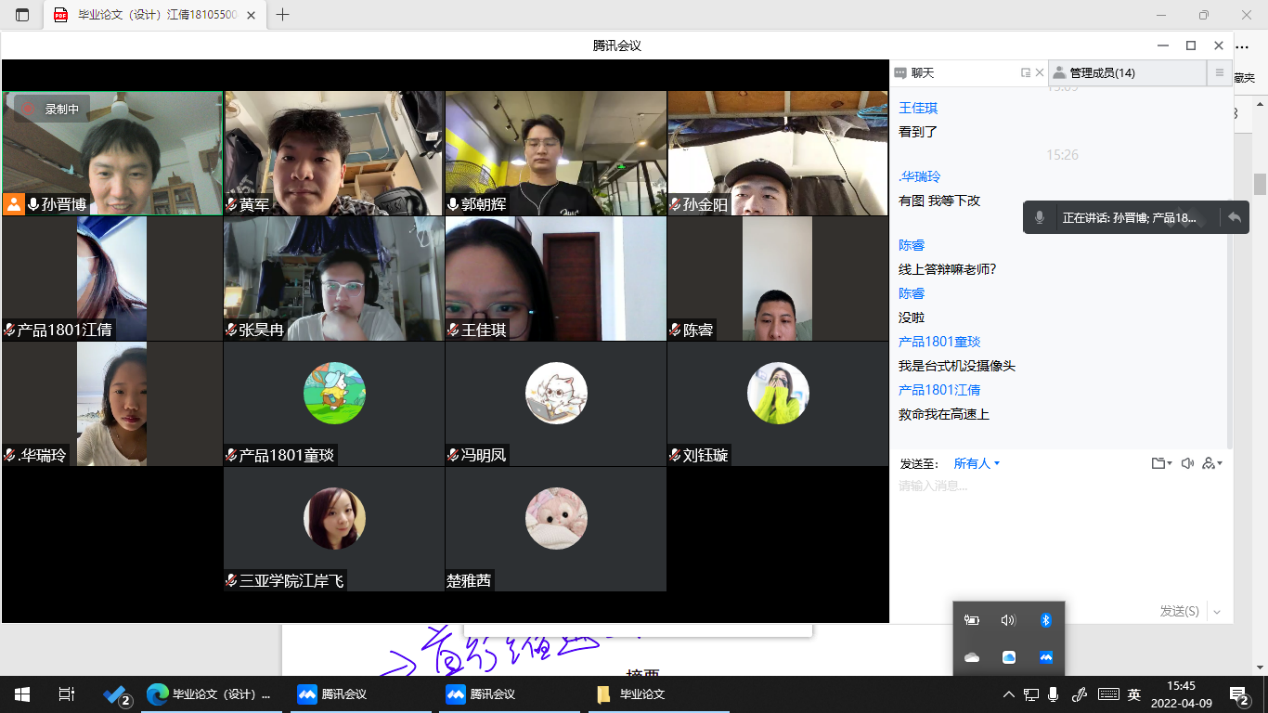Open the Bluetooth icon in the tray popup

click(x=1046, y=620)
